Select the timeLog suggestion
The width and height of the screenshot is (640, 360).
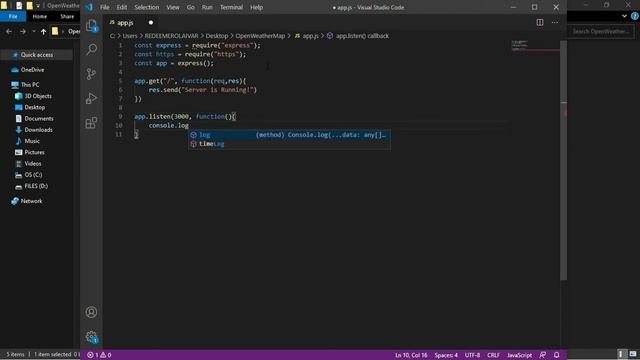(x=289, y=144)
